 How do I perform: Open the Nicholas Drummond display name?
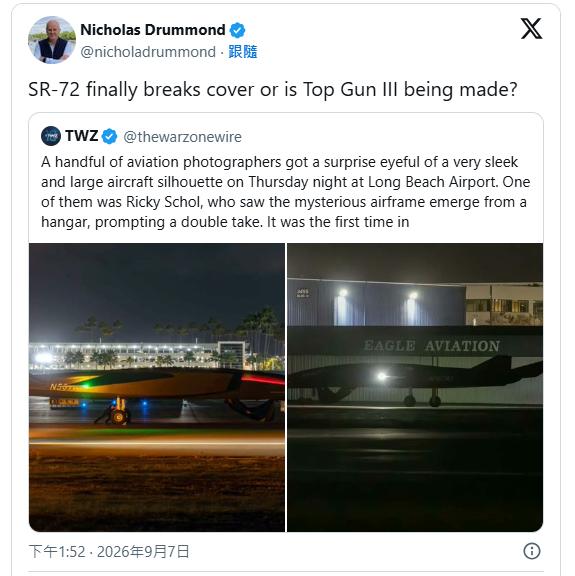click(153, 30)
